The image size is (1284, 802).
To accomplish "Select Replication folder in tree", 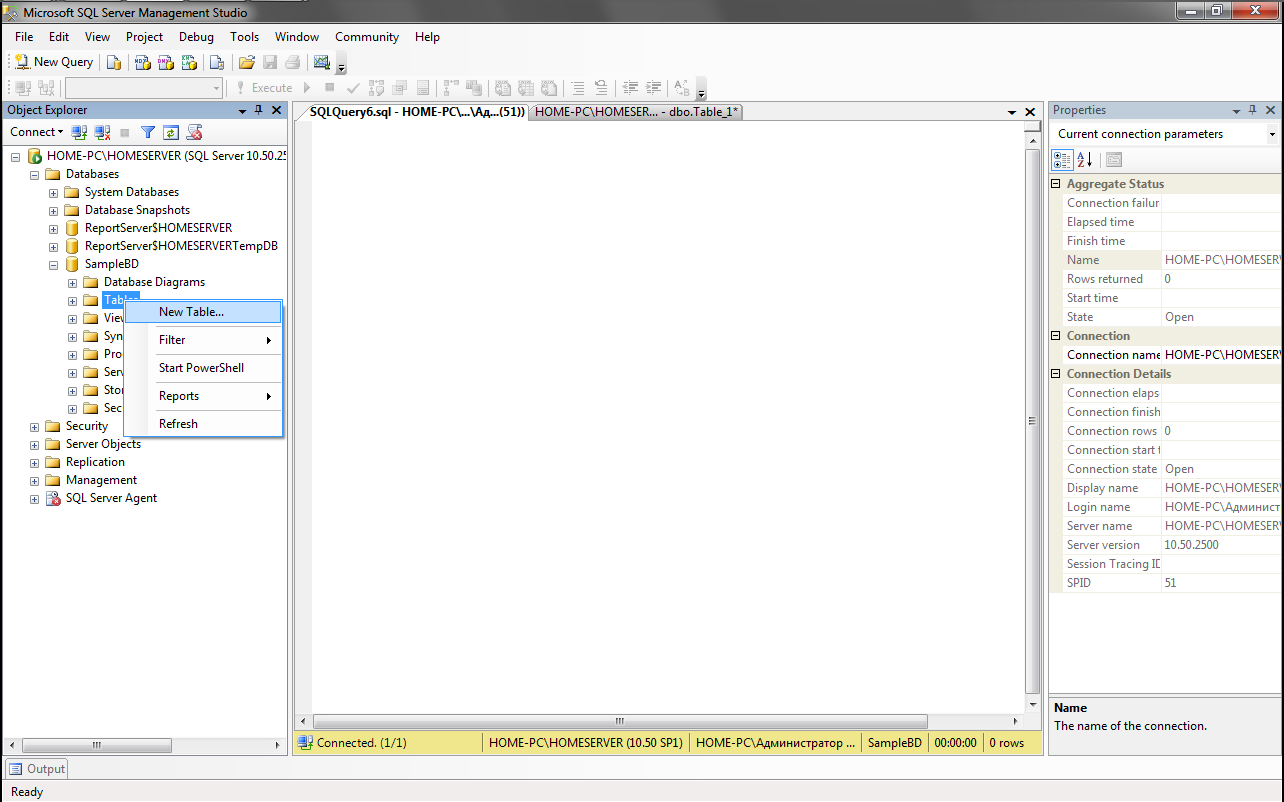I will 95,462.
